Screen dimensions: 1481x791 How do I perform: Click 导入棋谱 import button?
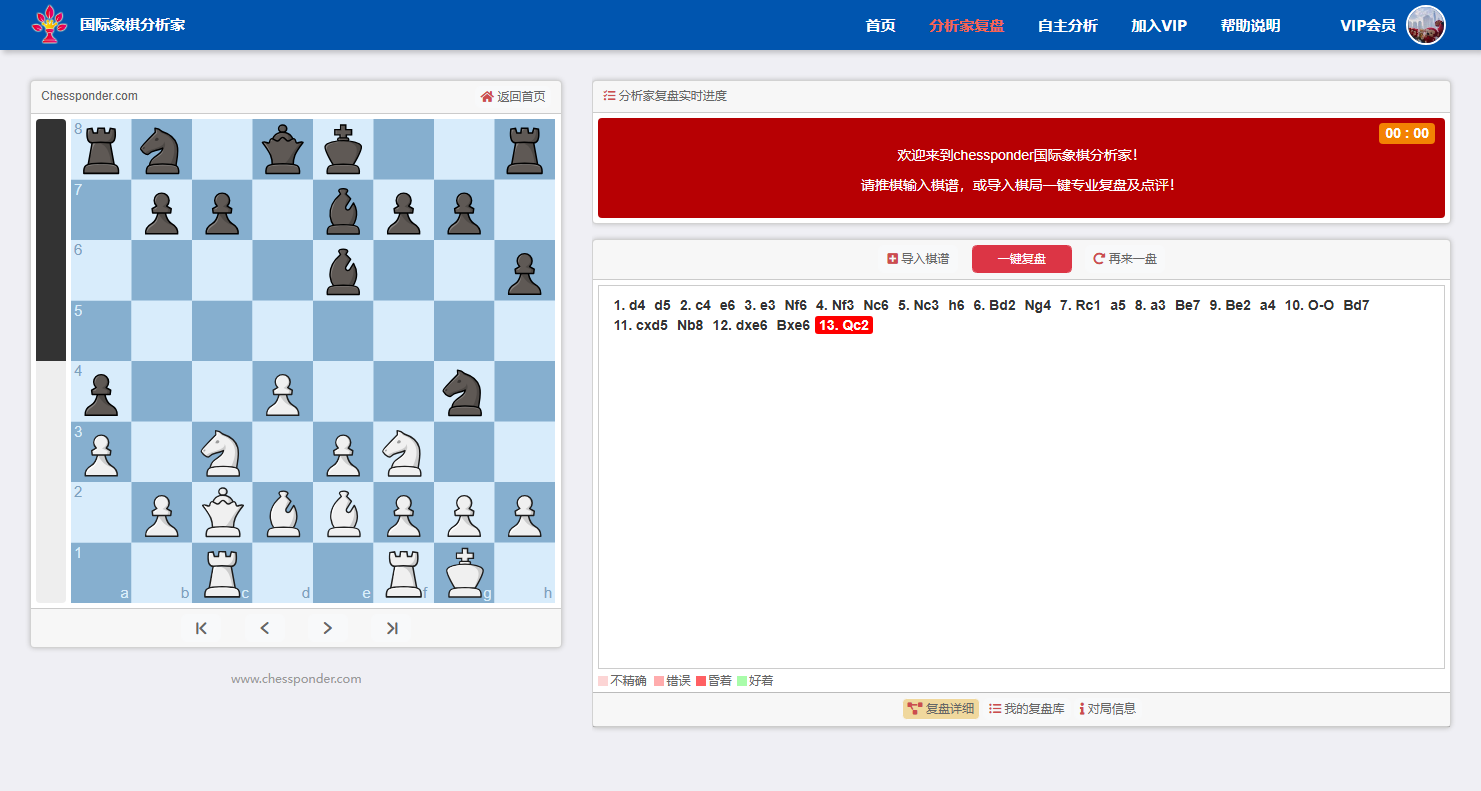pyautogui.click(x=918, y=259)
